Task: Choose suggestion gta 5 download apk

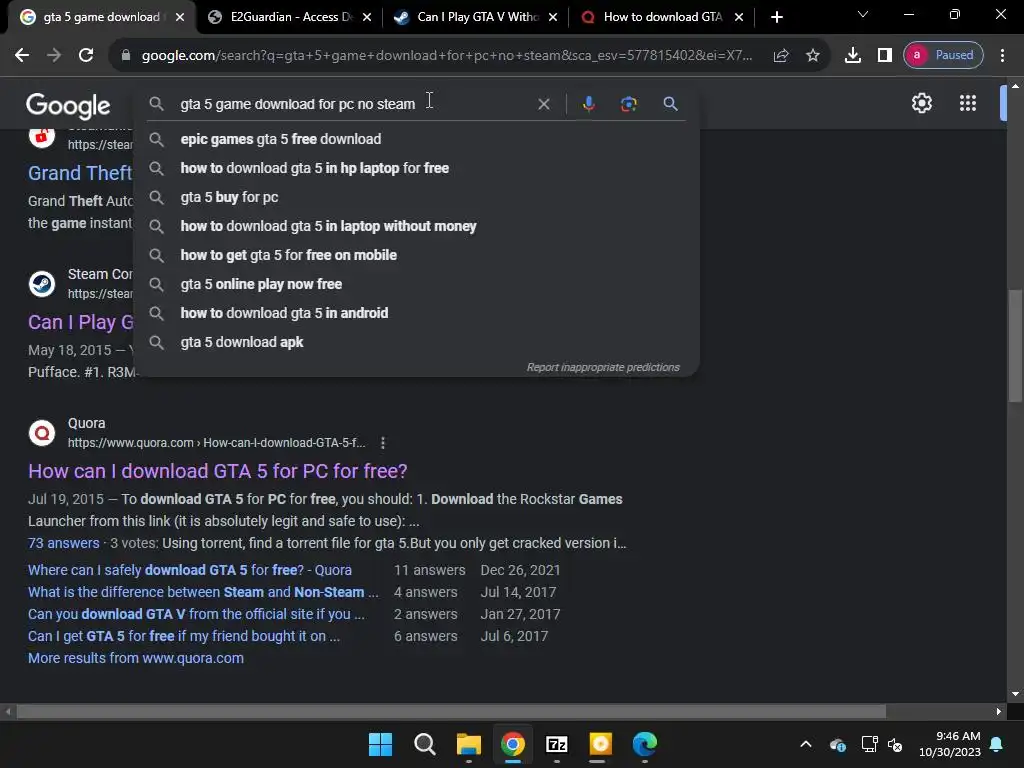Action: coord(416,342)
